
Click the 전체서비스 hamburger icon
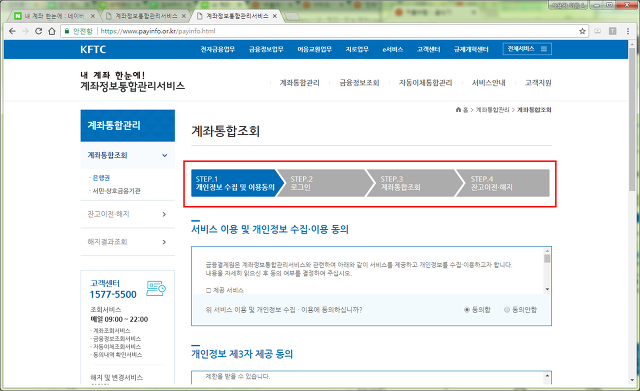pos(544,49)
